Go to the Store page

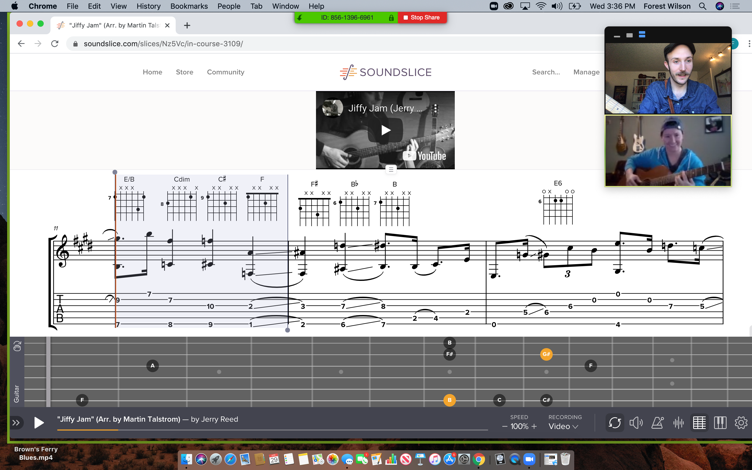(x=184, y=72)
